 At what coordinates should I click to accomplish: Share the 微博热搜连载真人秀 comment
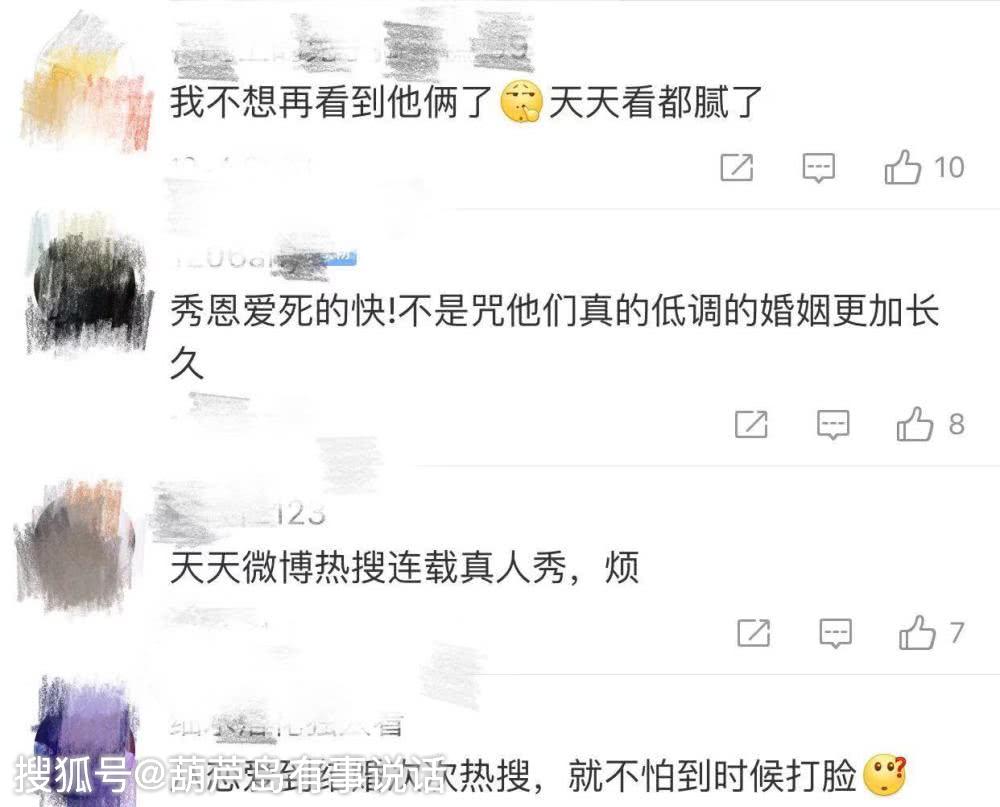pos(754,632)
